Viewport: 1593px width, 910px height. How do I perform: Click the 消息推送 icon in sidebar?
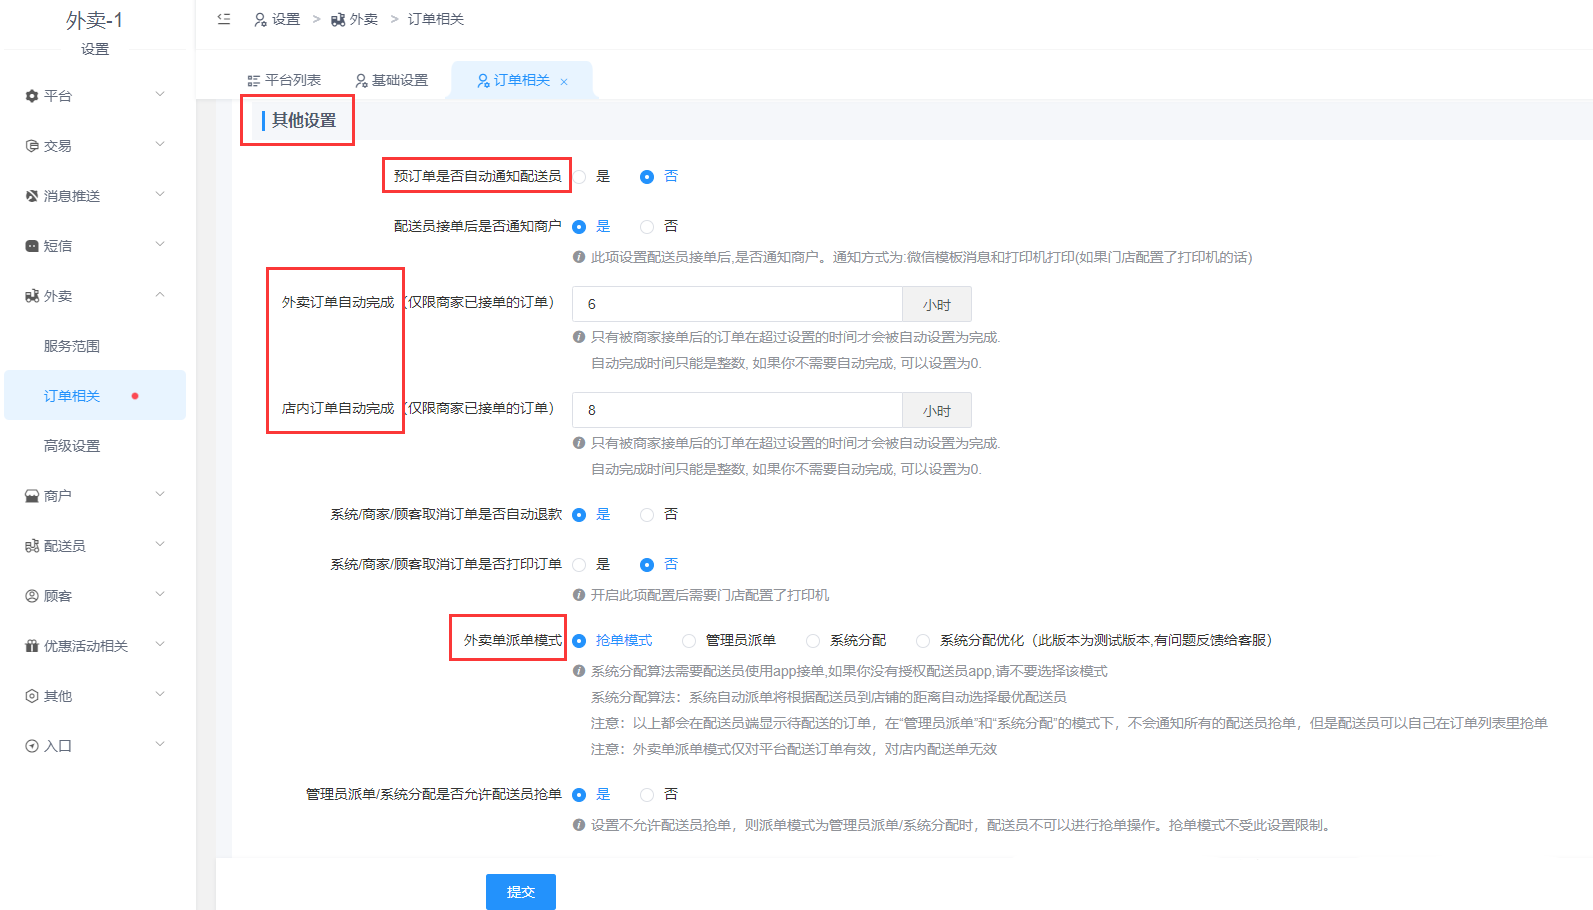pyautogui.click(x=32, y=196)
